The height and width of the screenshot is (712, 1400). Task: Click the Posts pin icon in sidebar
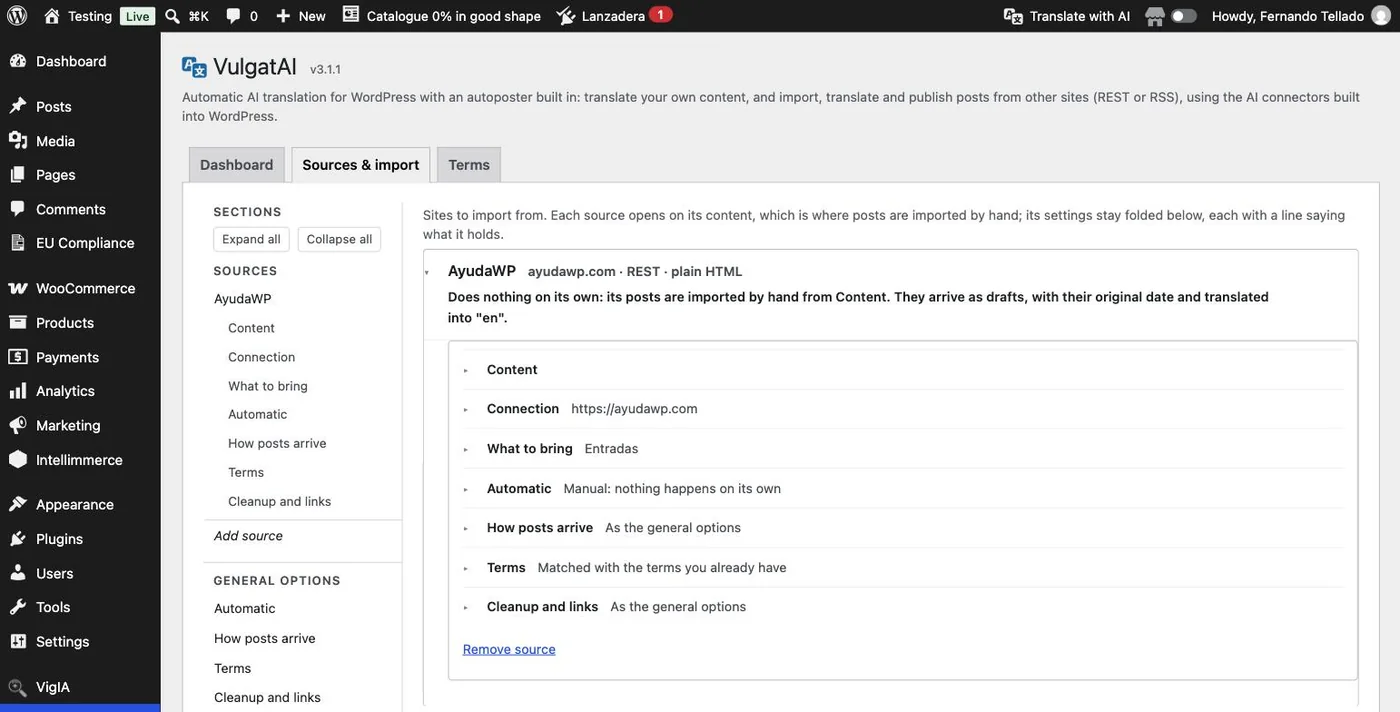[17, 106]
